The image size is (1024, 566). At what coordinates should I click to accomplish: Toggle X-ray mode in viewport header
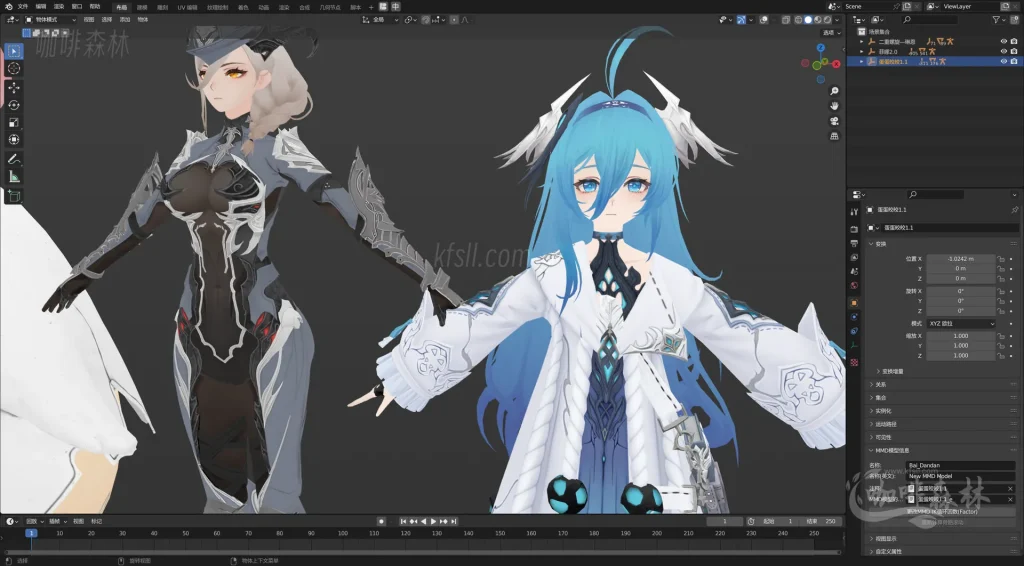(786, 20)
